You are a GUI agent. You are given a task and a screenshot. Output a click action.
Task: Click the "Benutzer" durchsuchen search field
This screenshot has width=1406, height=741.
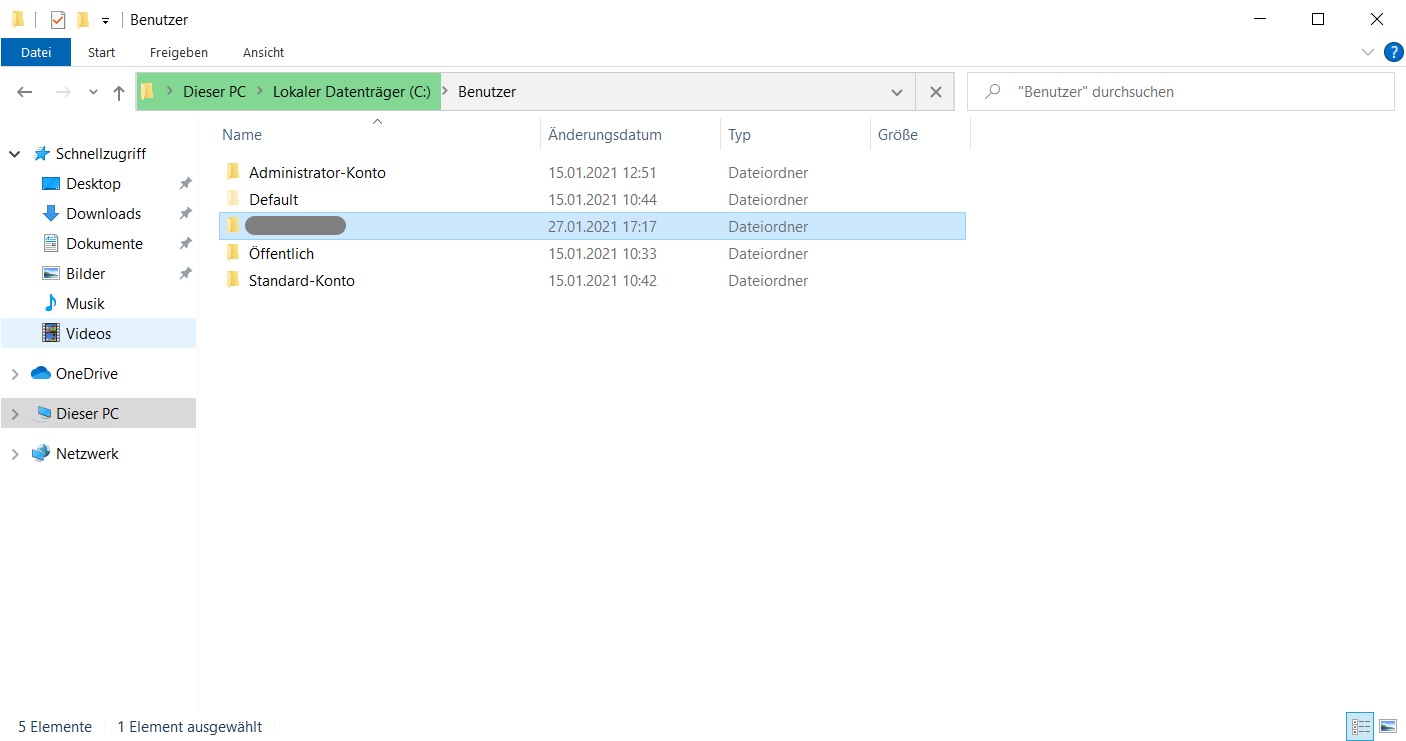point(1181,92)
